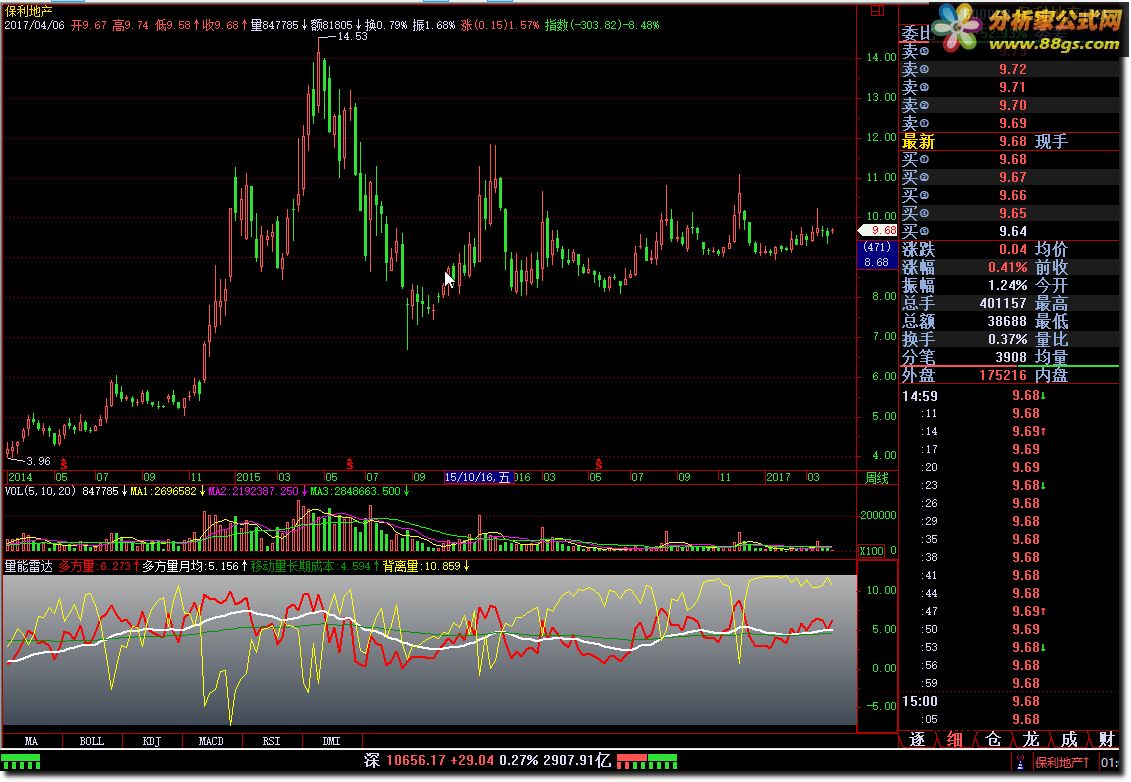Click the 多方量:6.273 indicator value
The height and width of the screenshot is (782, 1131).
[94, 566]
